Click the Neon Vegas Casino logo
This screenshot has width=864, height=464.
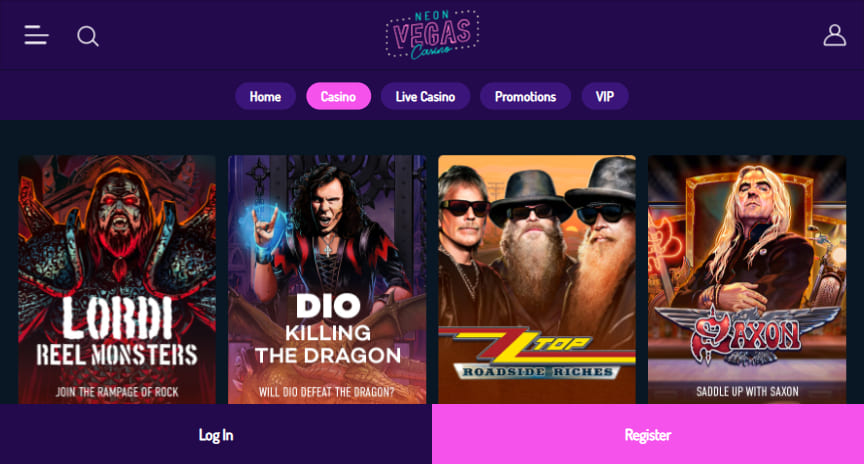coord(432,34)
